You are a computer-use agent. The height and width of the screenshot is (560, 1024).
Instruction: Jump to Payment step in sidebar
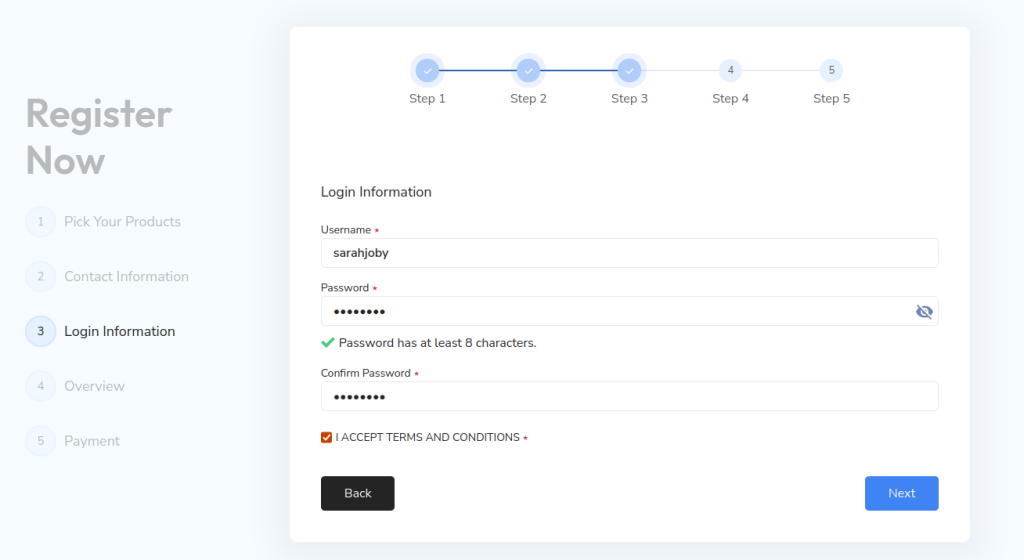tap(92, 441)
